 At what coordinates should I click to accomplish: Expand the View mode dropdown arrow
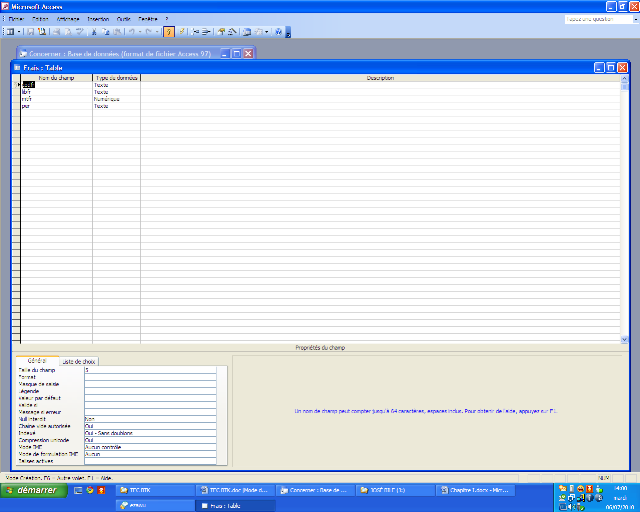click(x=20, y=32)
